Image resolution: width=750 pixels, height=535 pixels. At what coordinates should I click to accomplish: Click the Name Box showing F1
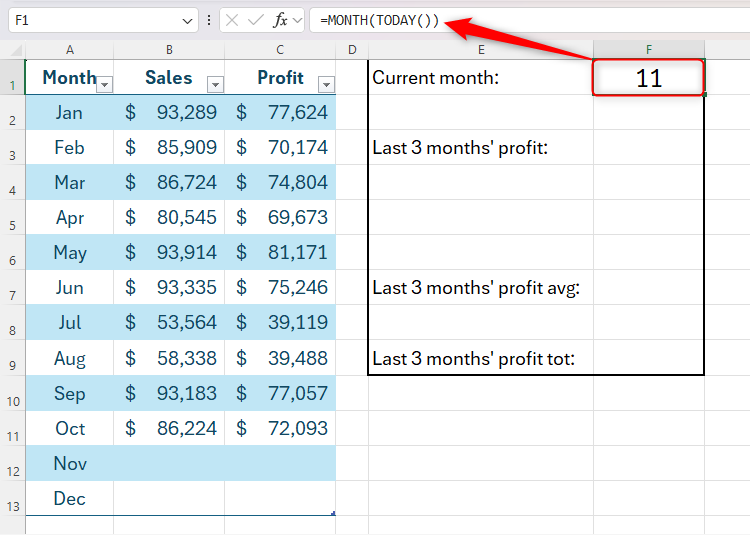tap(103, 21)
